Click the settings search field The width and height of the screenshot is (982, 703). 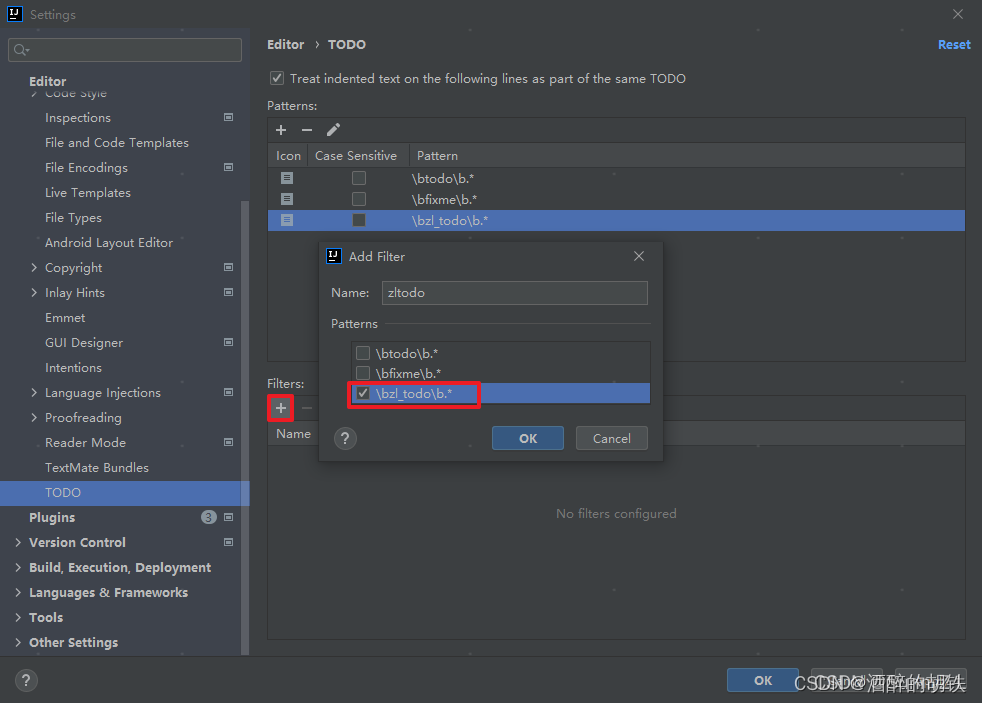pos(125,50)
